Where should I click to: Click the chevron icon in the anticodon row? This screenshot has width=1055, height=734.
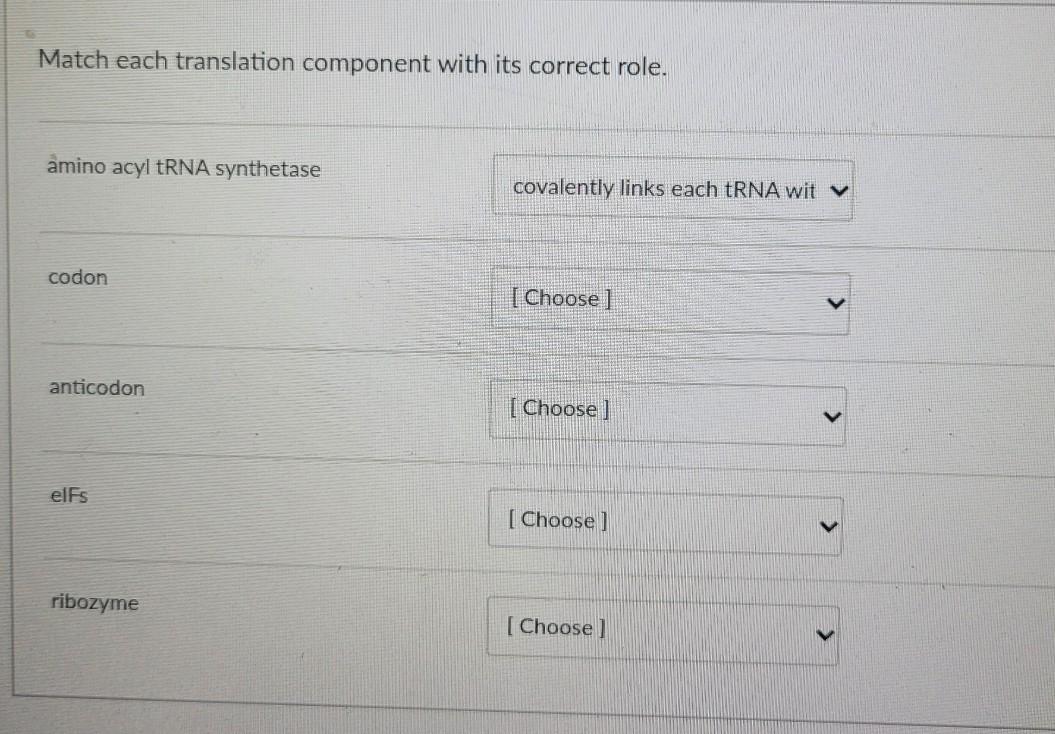coord(831,414)
